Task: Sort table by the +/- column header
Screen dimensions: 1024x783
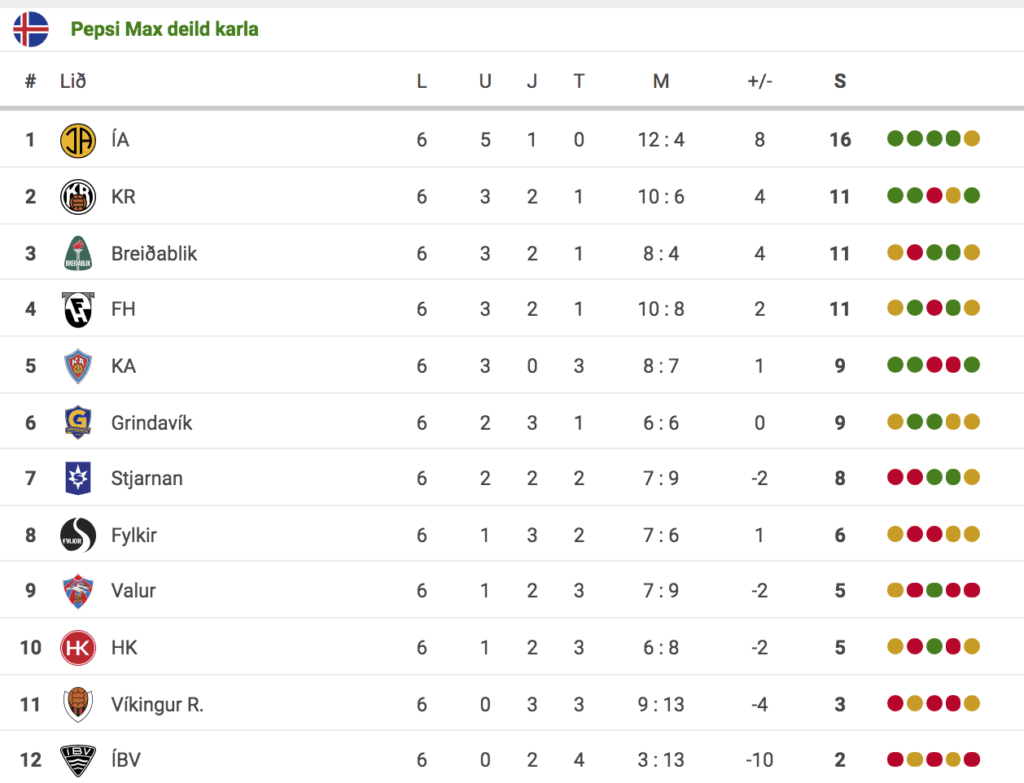Action: [760, 81]
